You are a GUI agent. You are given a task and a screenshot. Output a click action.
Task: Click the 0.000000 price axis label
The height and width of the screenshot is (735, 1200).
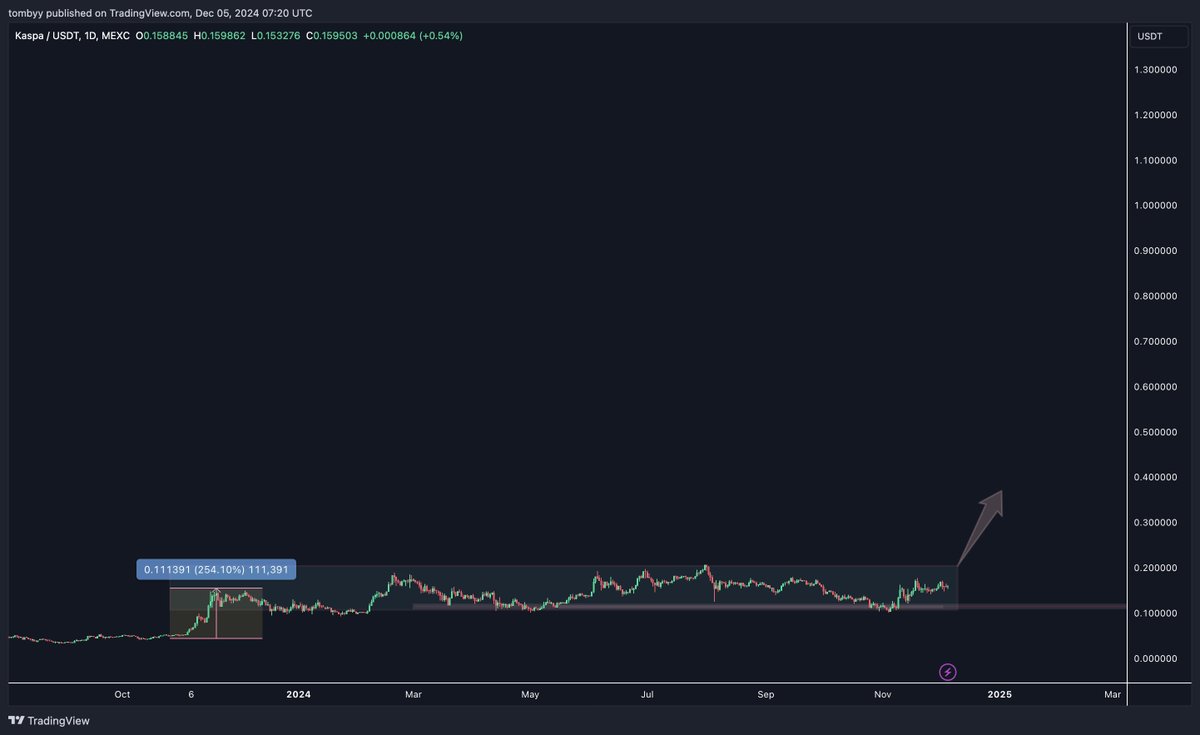[1157, 658]
